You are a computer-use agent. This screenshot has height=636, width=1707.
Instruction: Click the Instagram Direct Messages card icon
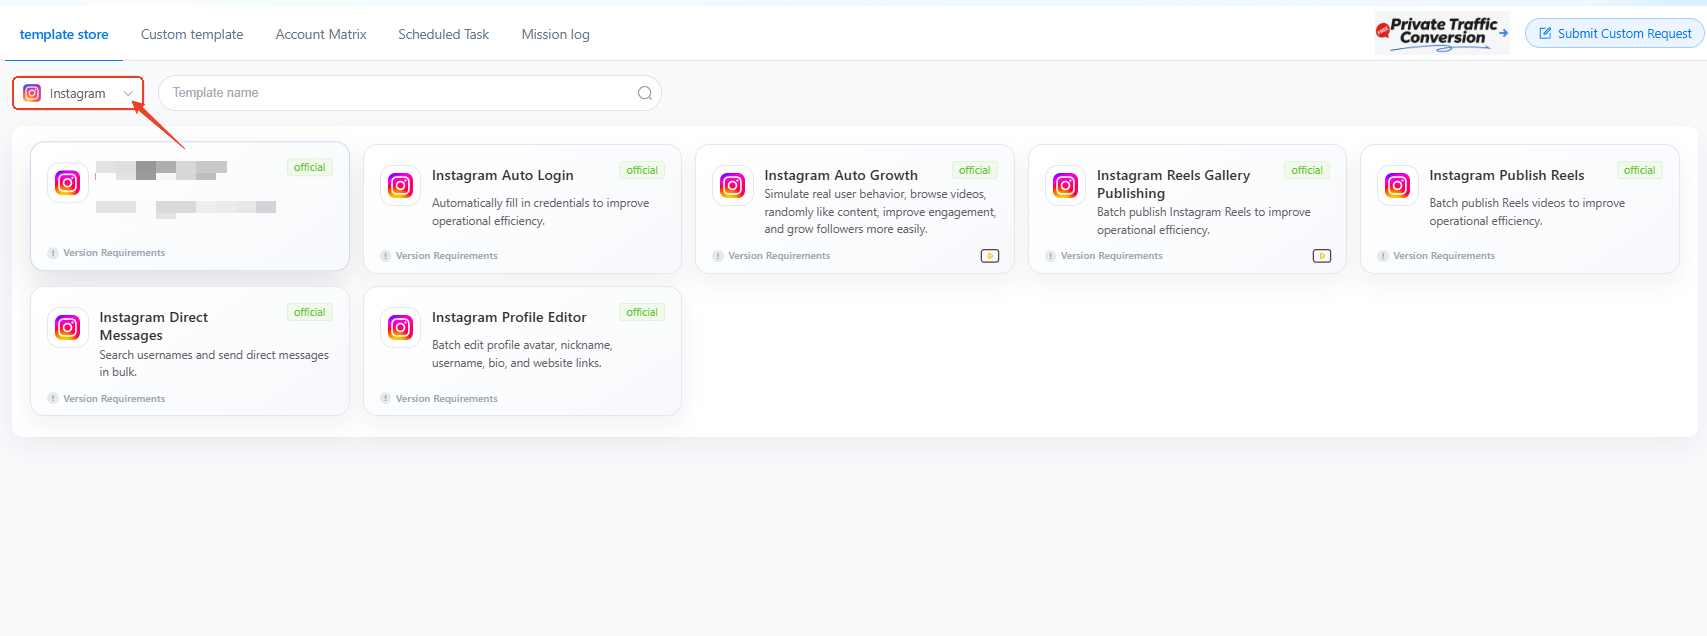pos(68,327)
